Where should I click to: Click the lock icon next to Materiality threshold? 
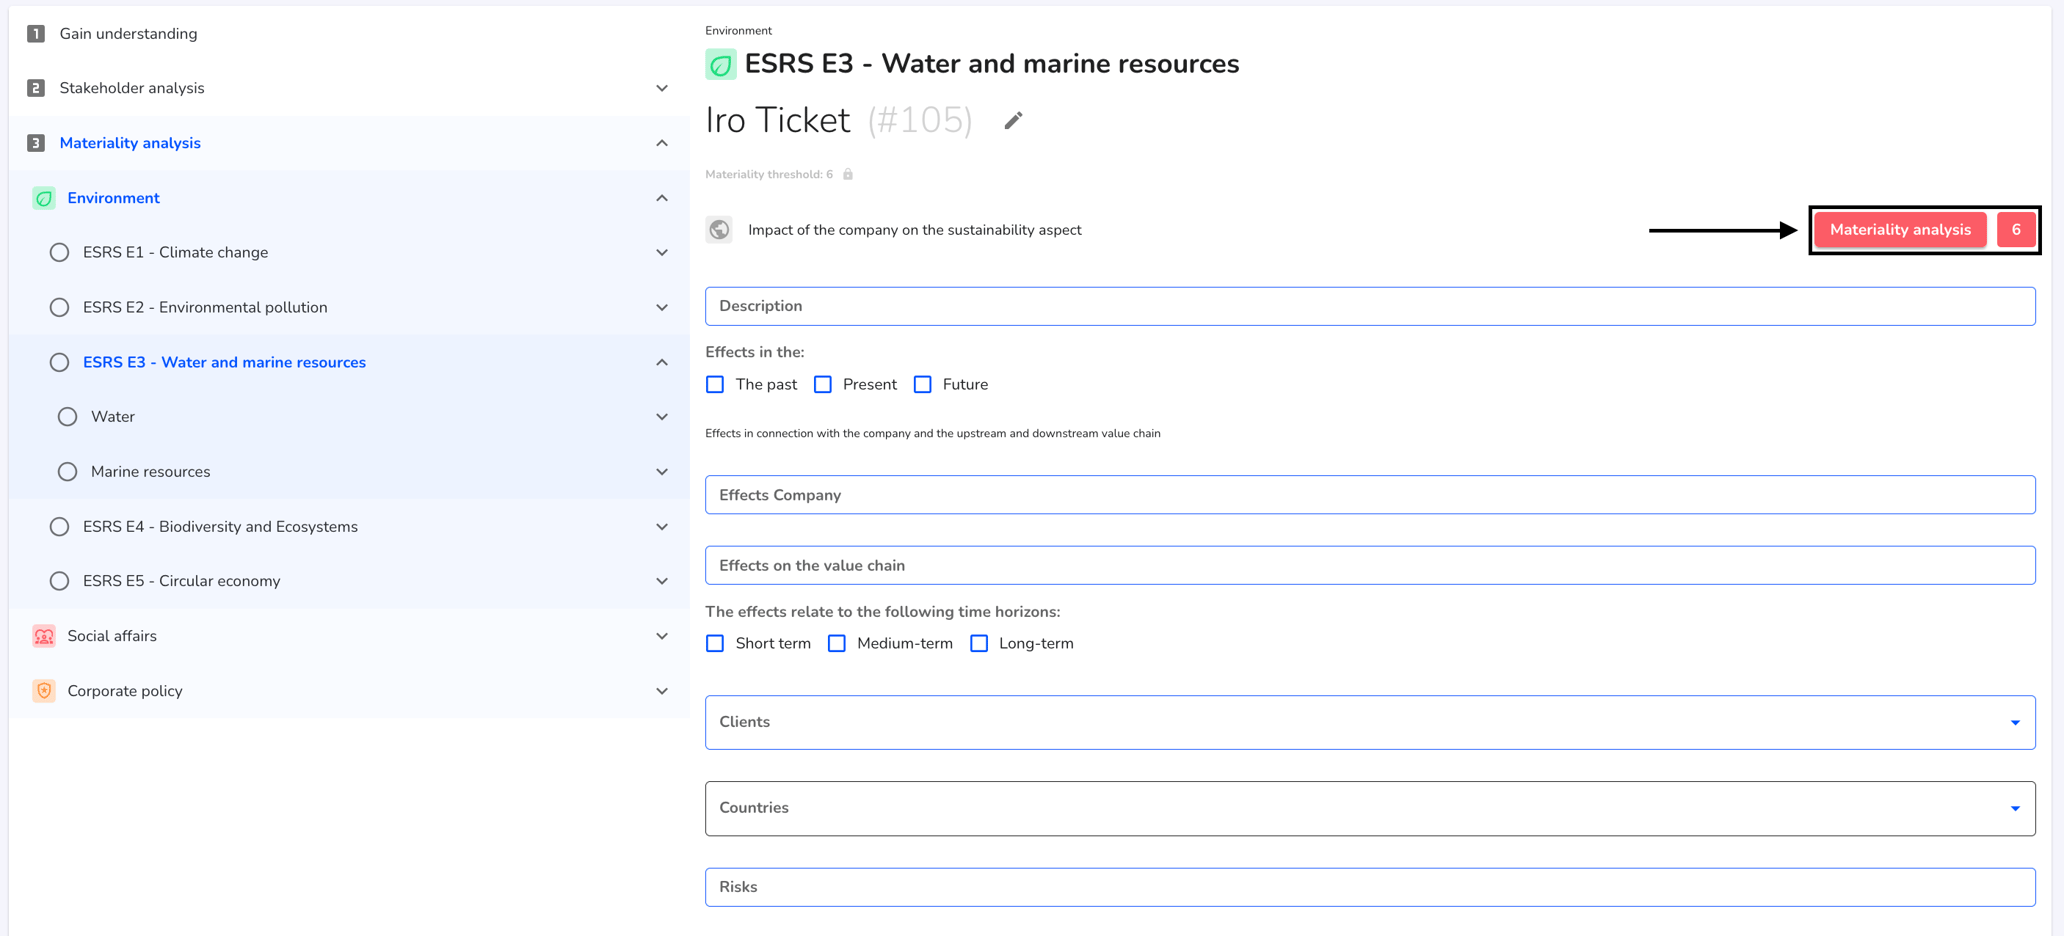click(x=848, y=174)
